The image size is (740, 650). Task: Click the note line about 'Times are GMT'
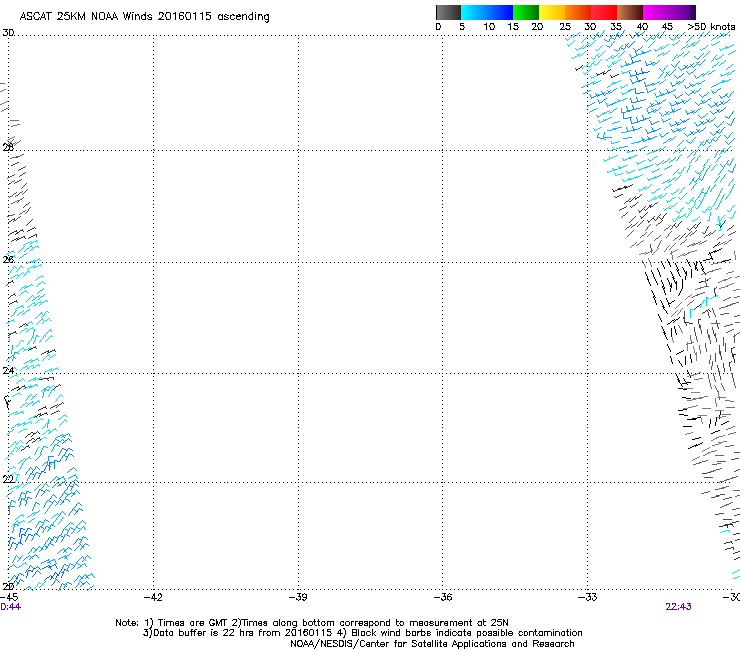(312, 623)
